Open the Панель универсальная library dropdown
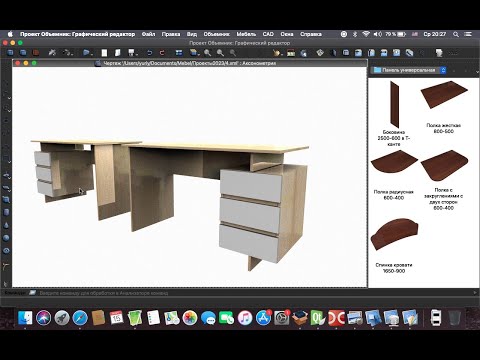The height and width of the screenshot is (360, 480). 409,70
